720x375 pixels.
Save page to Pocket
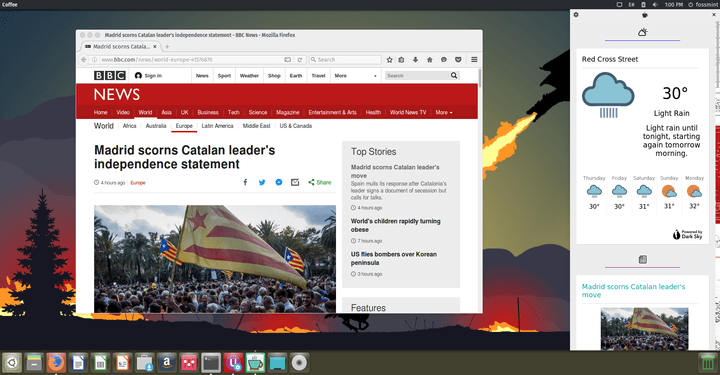[x=458, y=60]
